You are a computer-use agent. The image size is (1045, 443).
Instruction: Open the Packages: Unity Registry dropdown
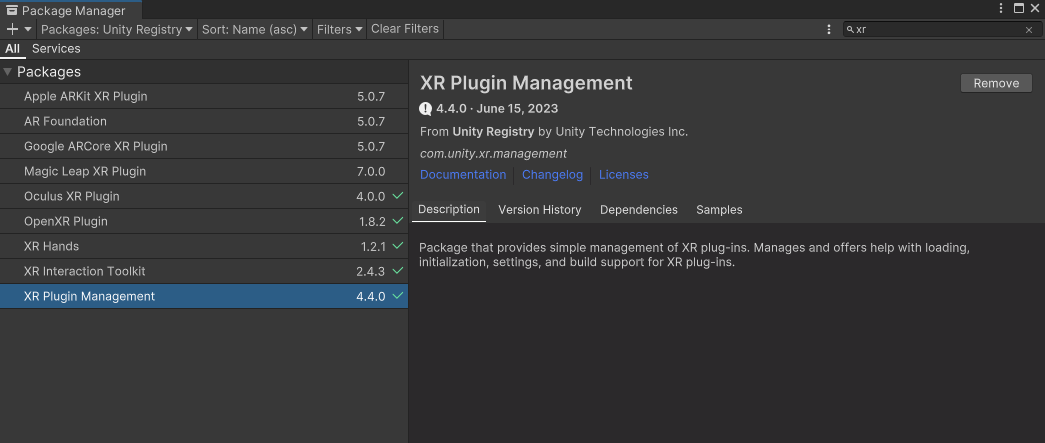pyautogui.click(x=117, y=29)
